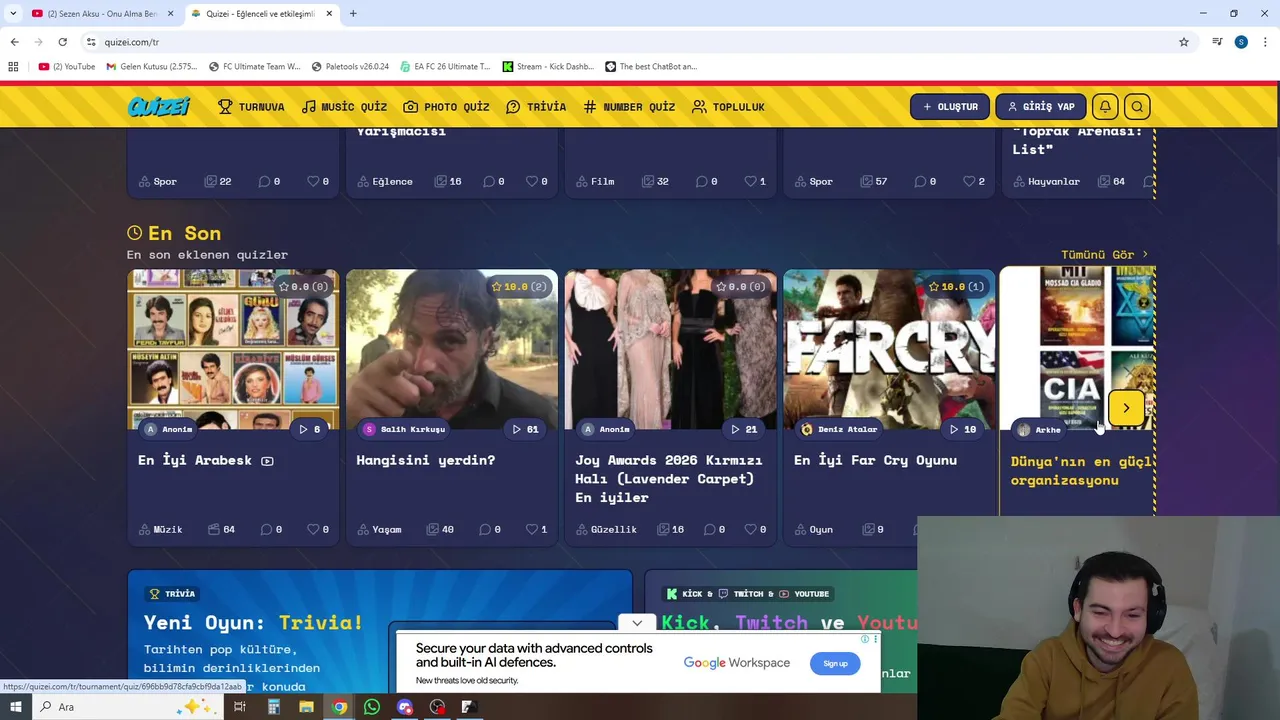This screenshot has width=1280, height=720.
Task: Open the site search magnifier icon
Action: [1137, 107]
